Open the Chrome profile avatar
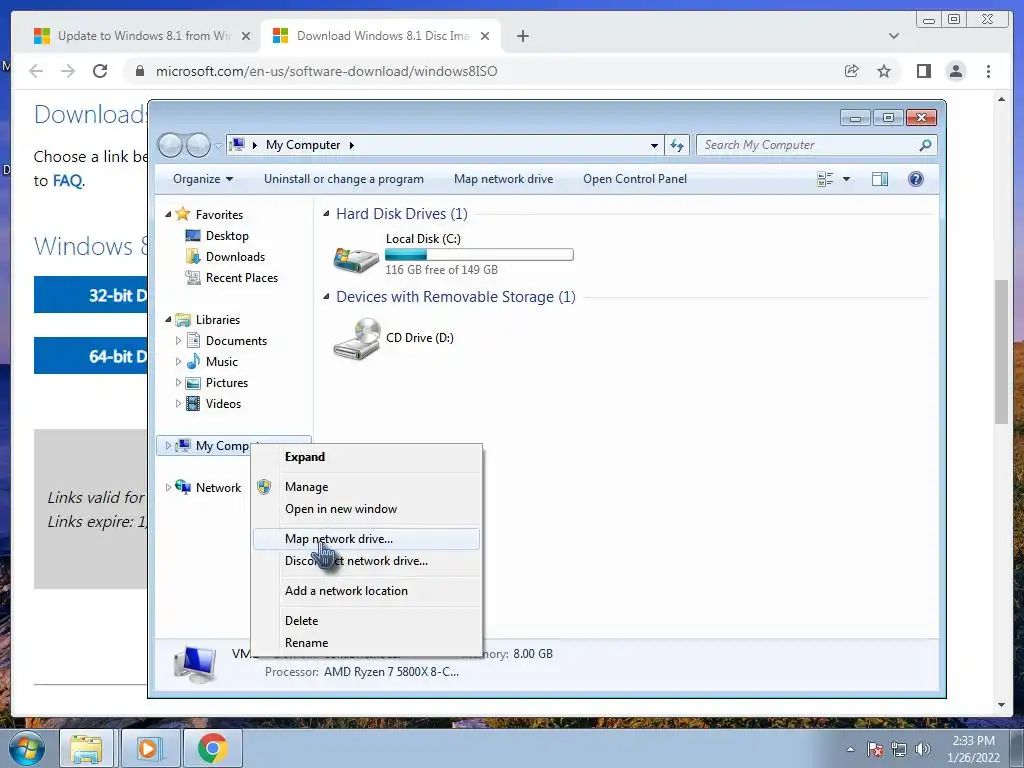 (955, 71)
